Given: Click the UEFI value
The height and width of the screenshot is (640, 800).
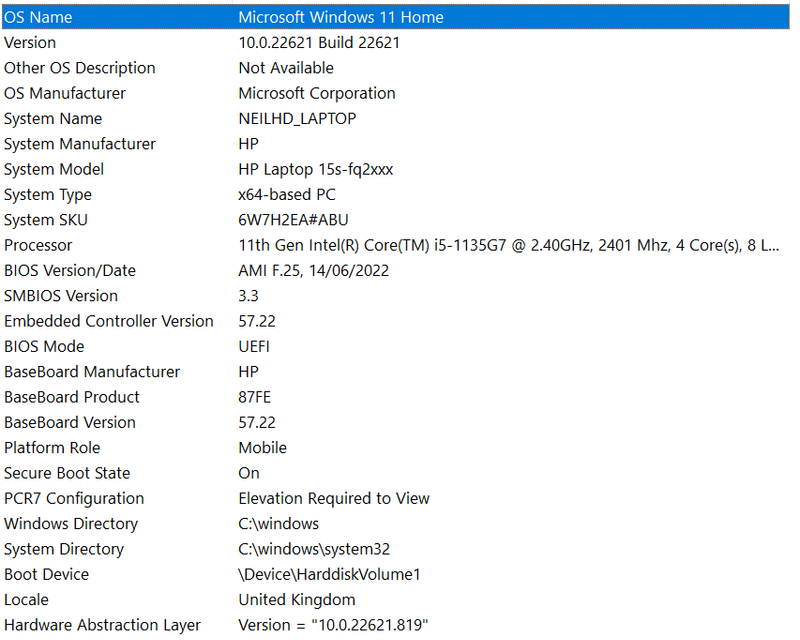Looking at the screenshot, I should (x=254, y=347).
